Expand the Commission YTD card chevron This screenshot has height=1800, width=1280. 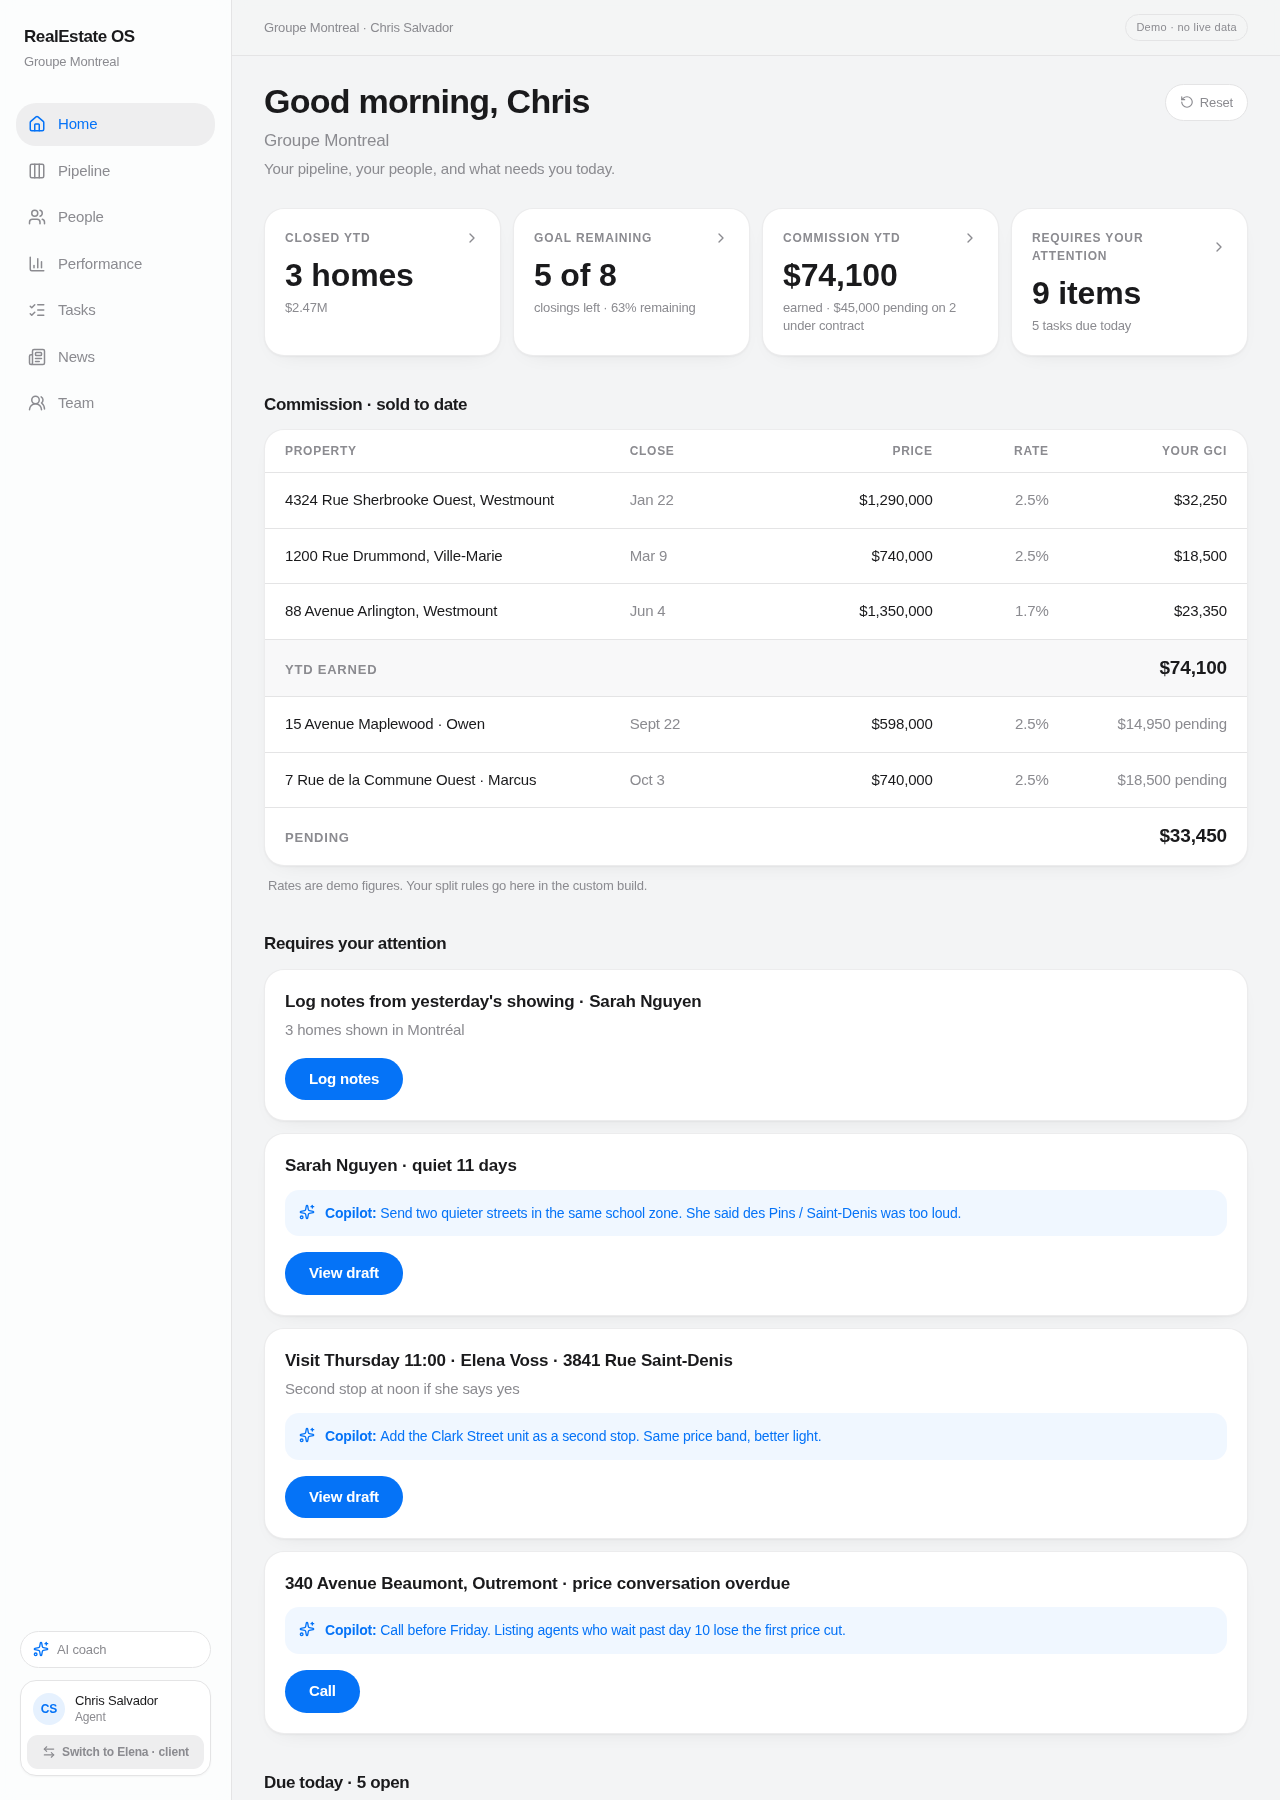pos(970,238)
